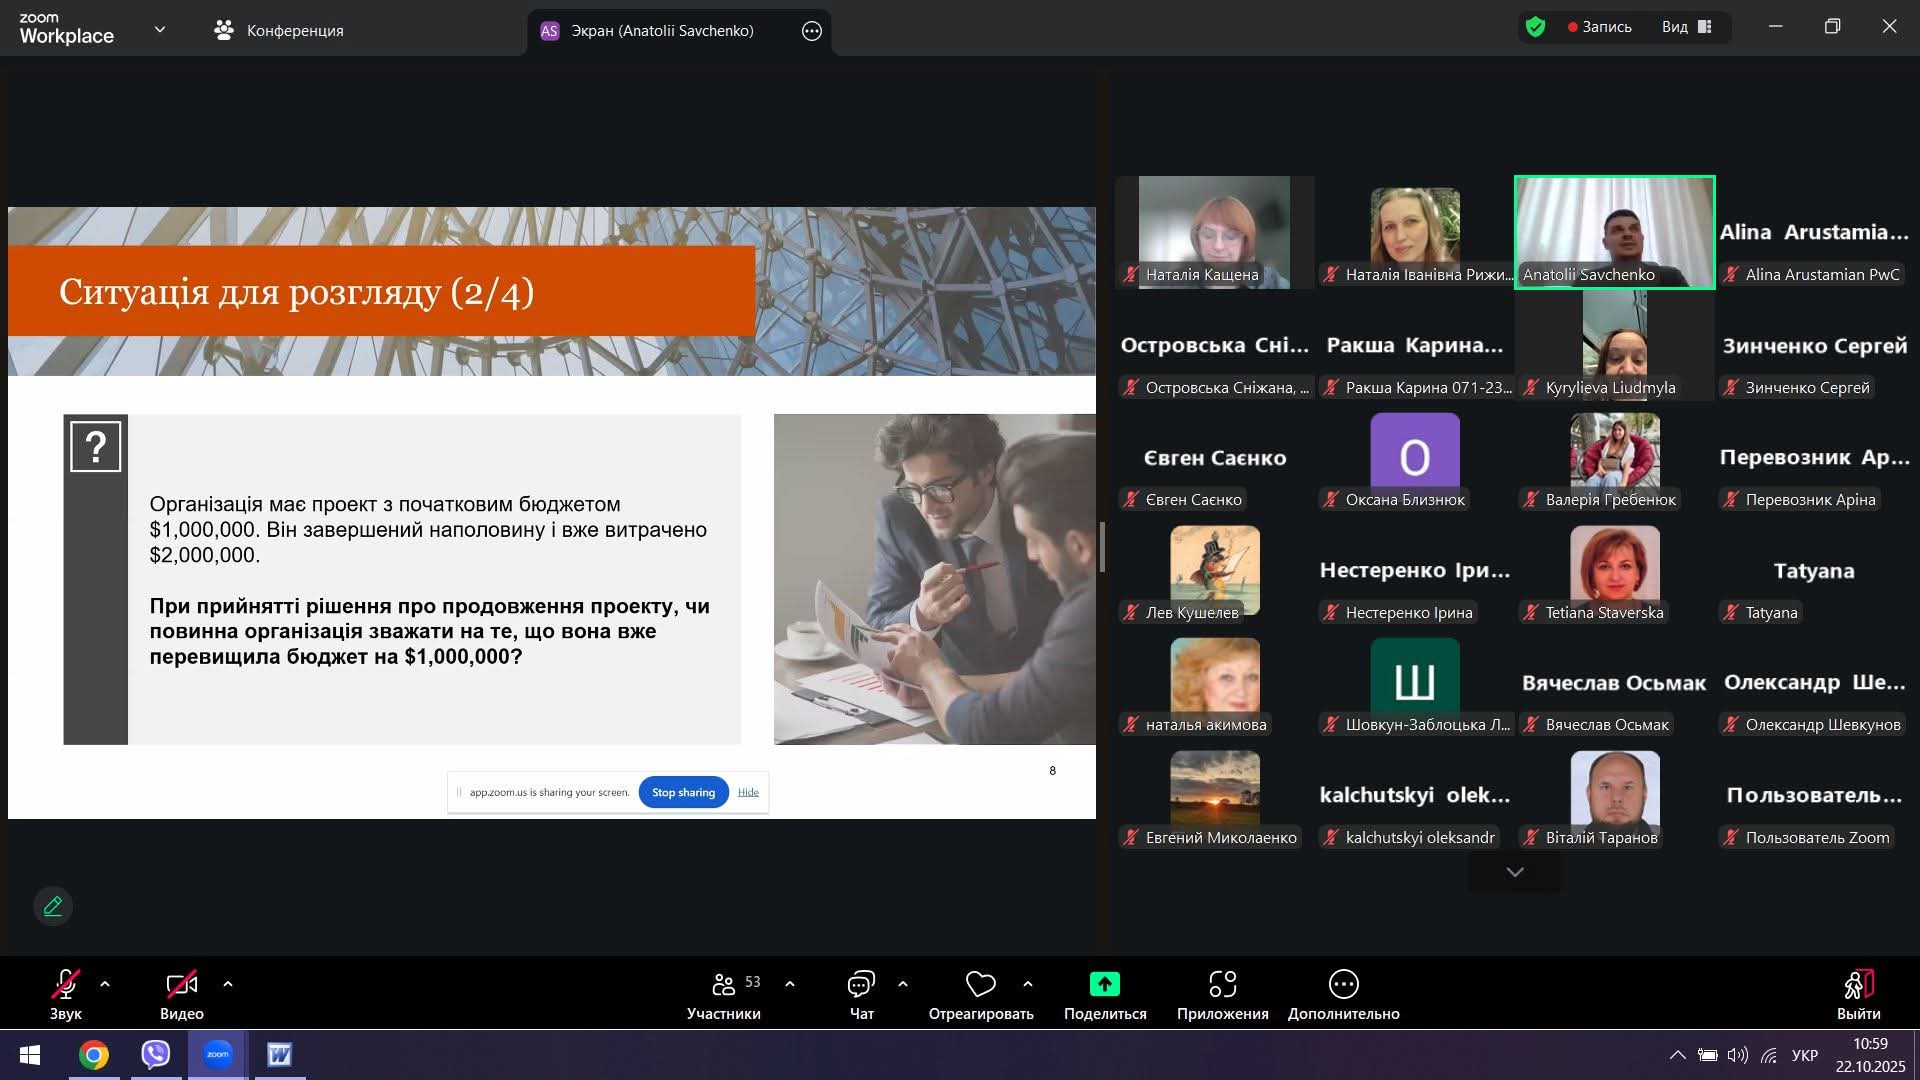Open the Дополнительно more options menu

tap(1343, 985)
